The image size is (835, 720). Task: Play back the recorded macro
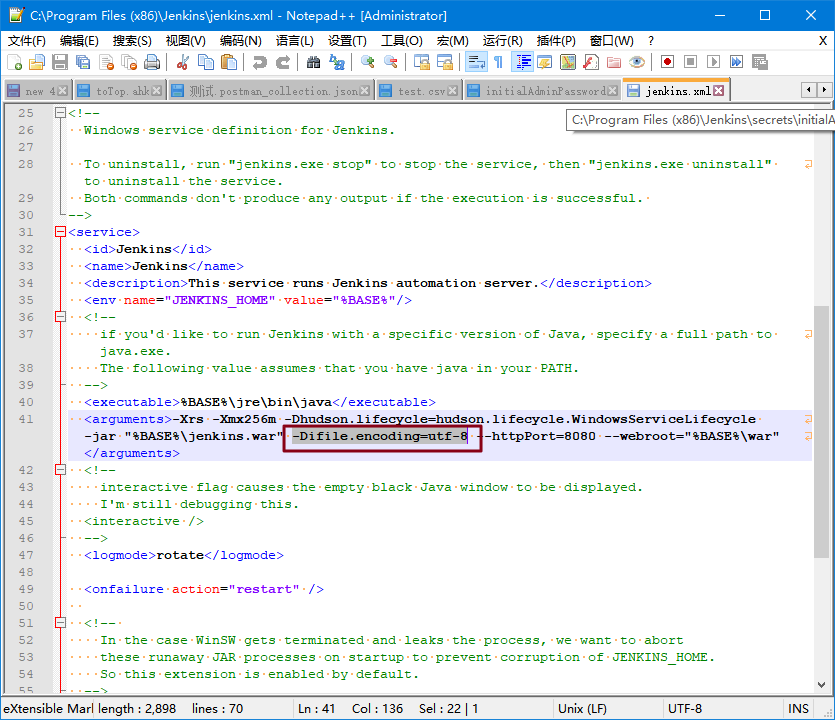[713, 62]
